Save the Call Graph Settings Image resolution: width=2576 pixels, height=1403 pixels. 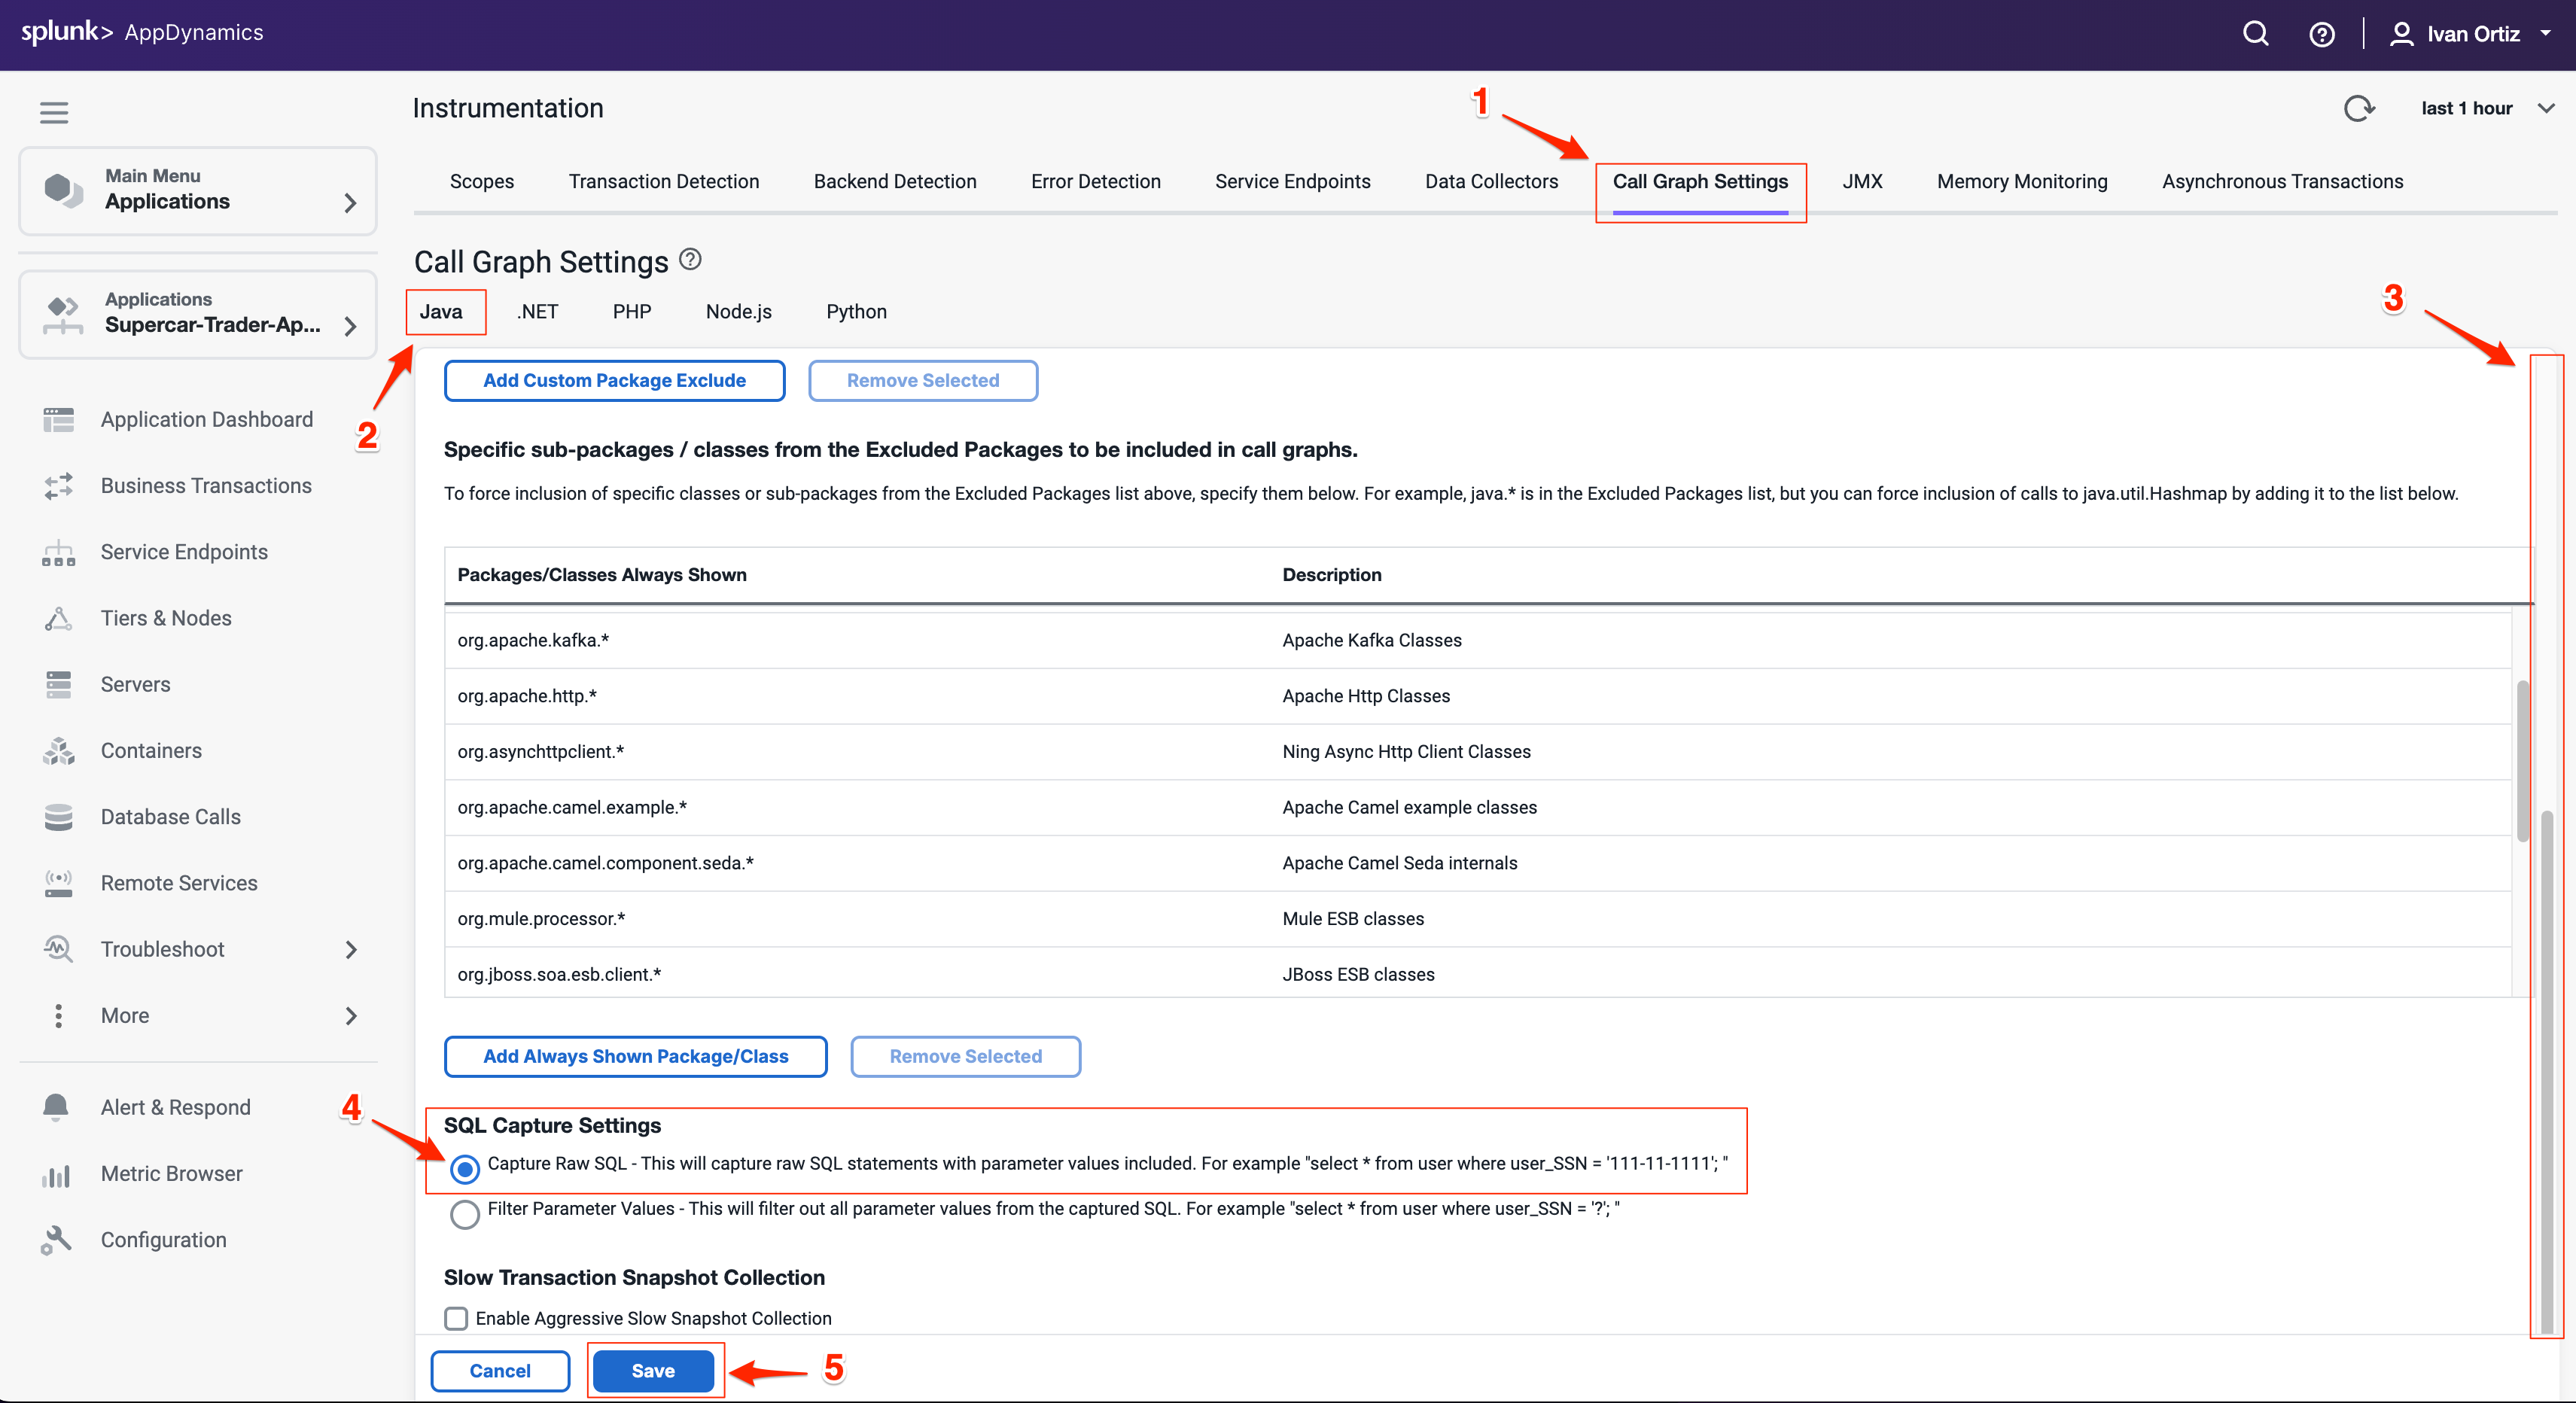click(x=654, y=1370)
